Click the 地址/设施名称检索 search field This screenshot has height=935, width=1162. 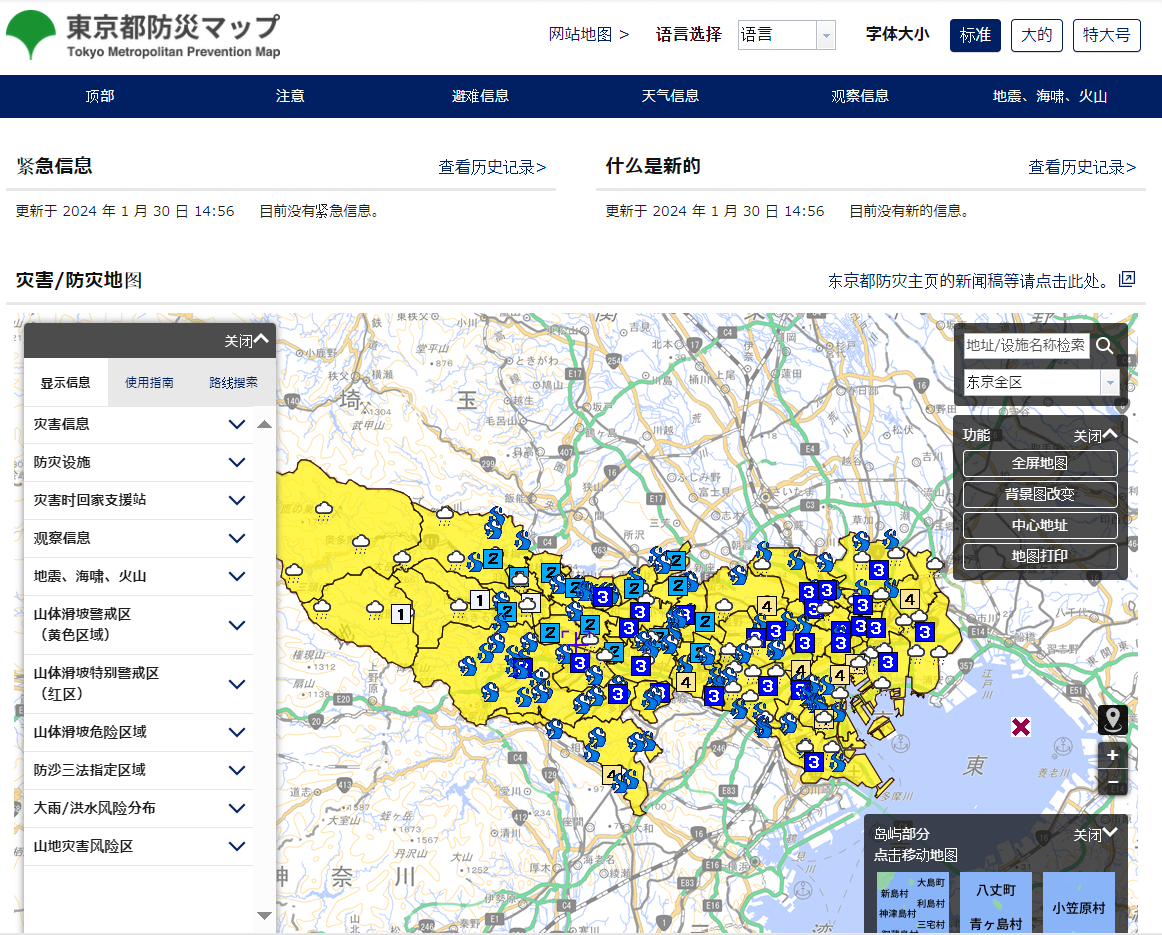click(x=1026, y=346)
